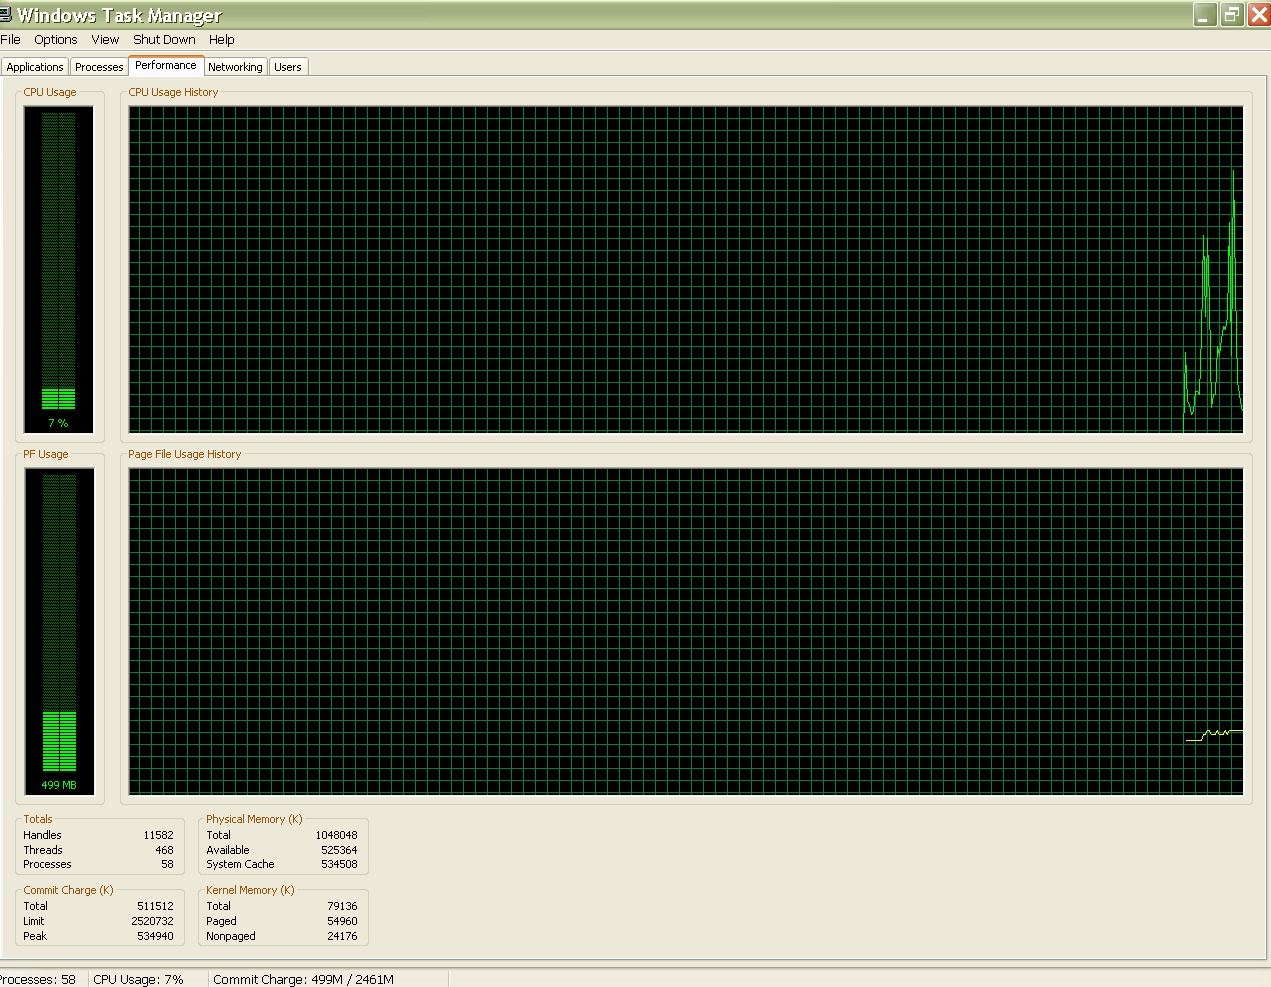
Task: Click the Processes value 58 in Totals
Action: pyautogui.click(x=167, y=864)
